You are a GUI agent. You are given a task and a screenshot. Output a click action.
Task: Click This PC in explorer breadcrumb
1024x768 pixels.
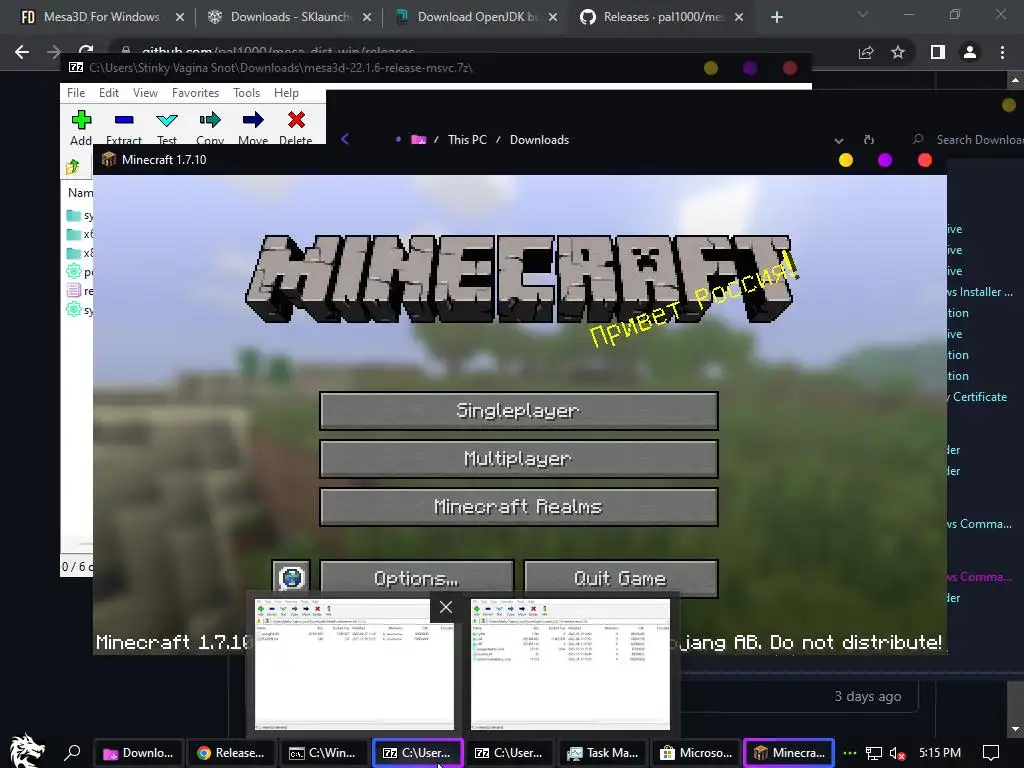pos(467,140)
